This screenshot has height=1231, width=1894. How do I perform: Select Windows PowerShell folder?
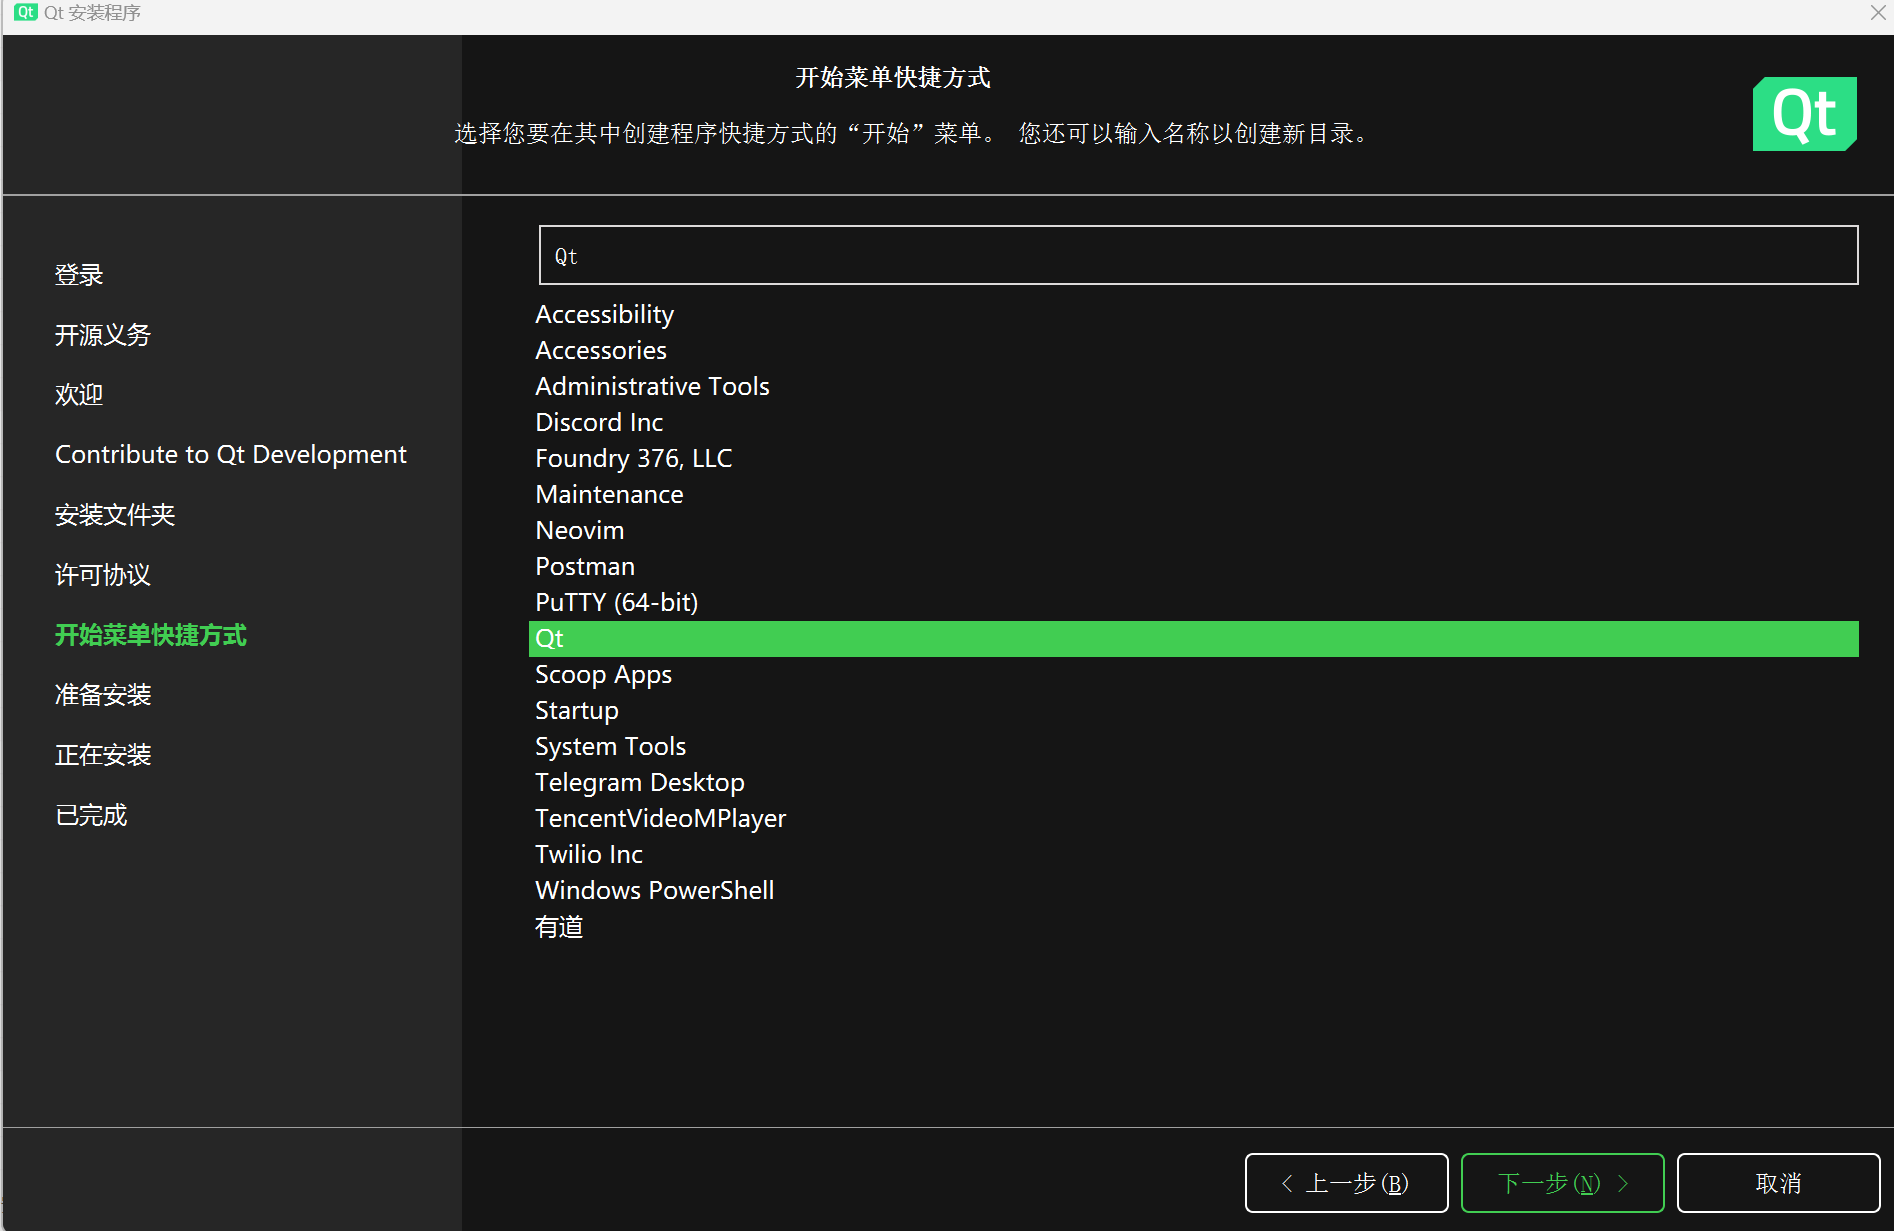pyautogui.click(x=1193, y=891)
